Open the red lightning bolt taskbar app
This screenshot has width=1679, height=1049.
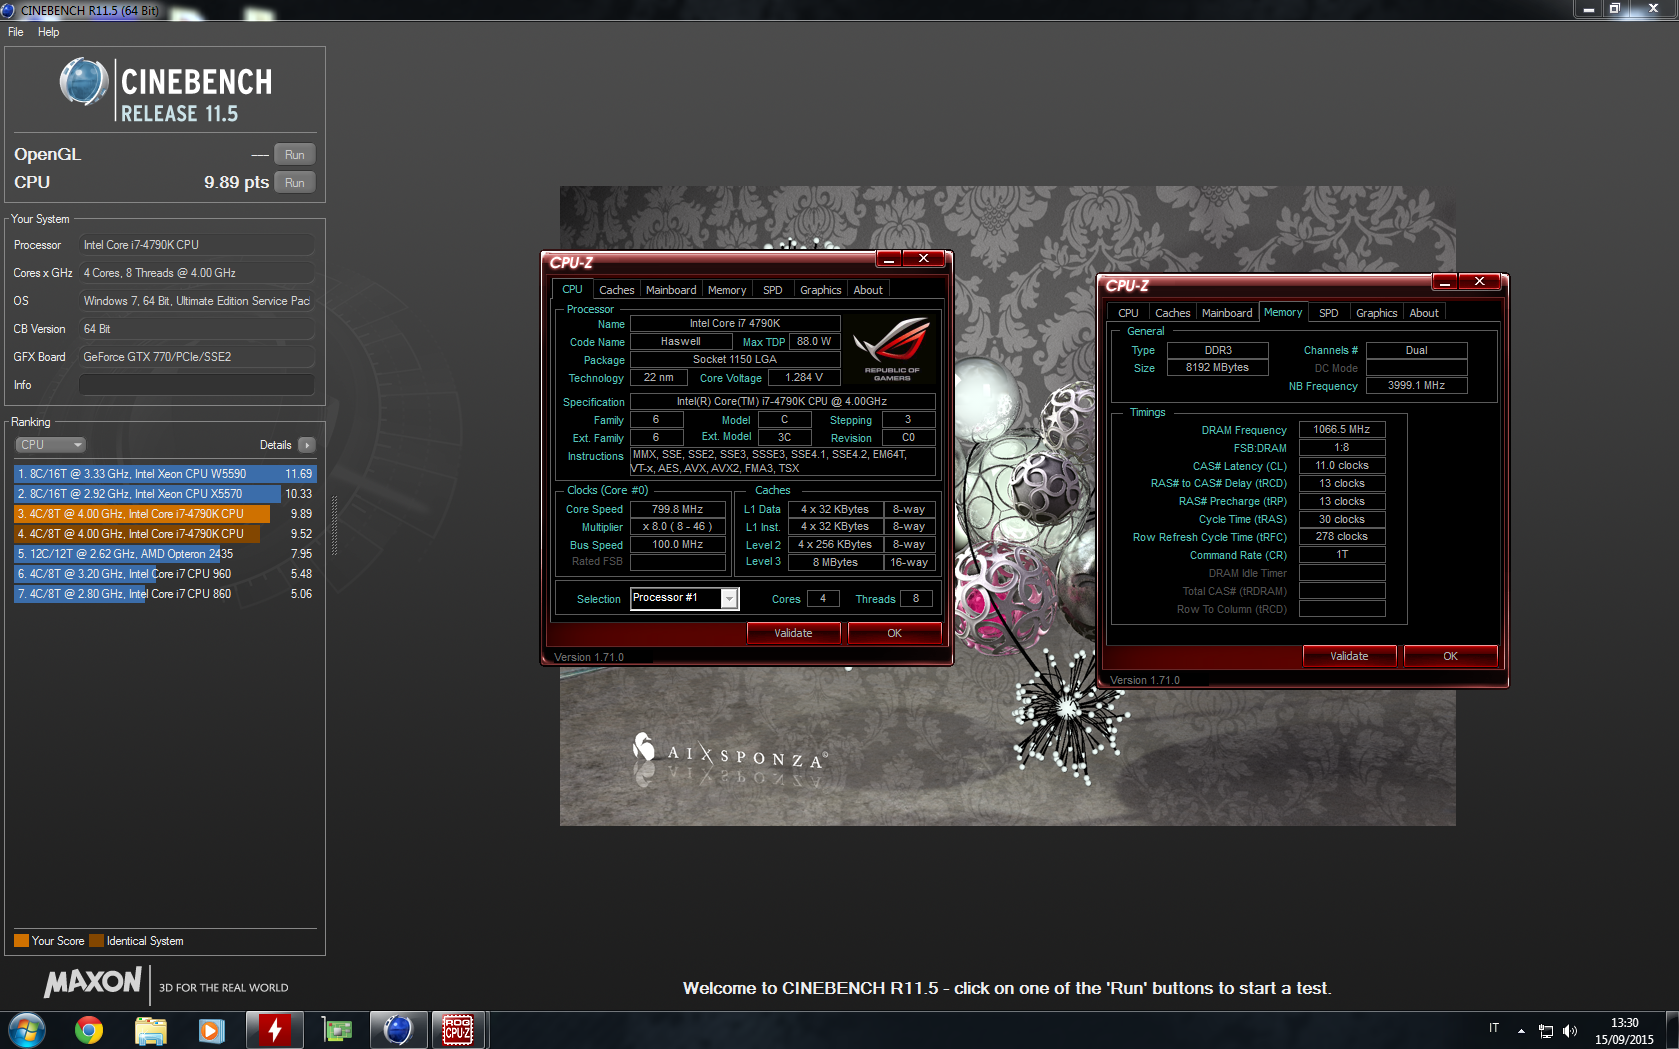(x=274, y=1030)
